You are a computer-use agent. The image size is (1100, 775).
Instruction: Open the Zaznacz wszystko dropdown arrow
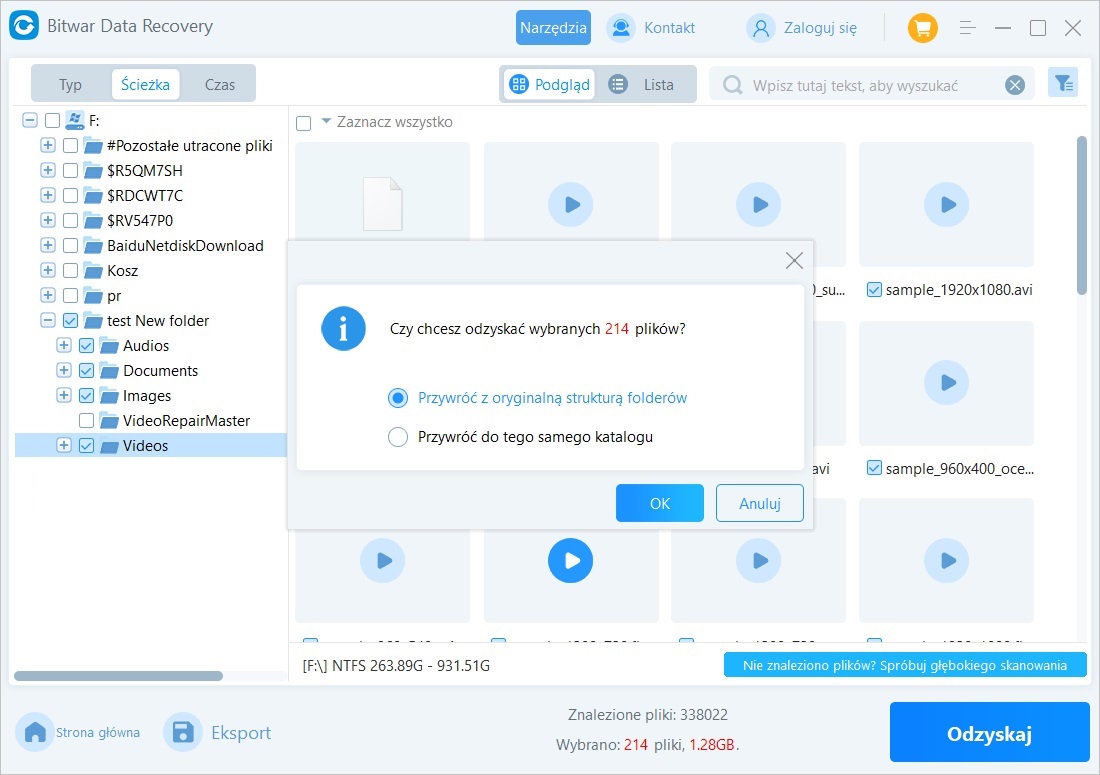[325, 122]
